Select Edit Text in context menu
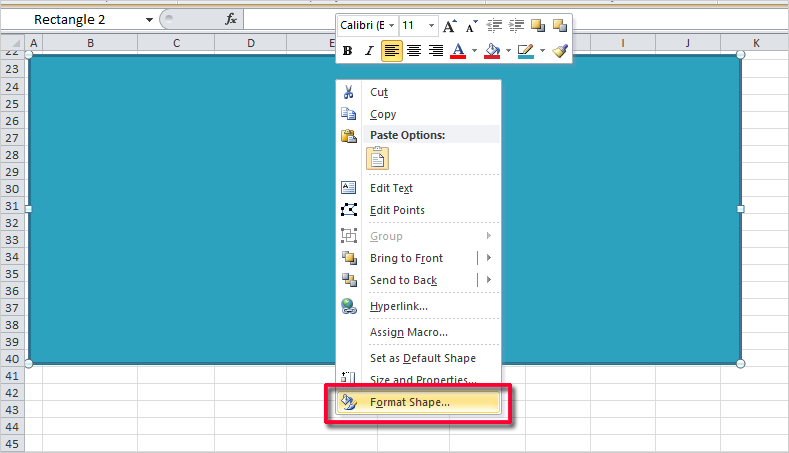Image resolution: width=789 pixels, height=453 pixels. (419, 188)
